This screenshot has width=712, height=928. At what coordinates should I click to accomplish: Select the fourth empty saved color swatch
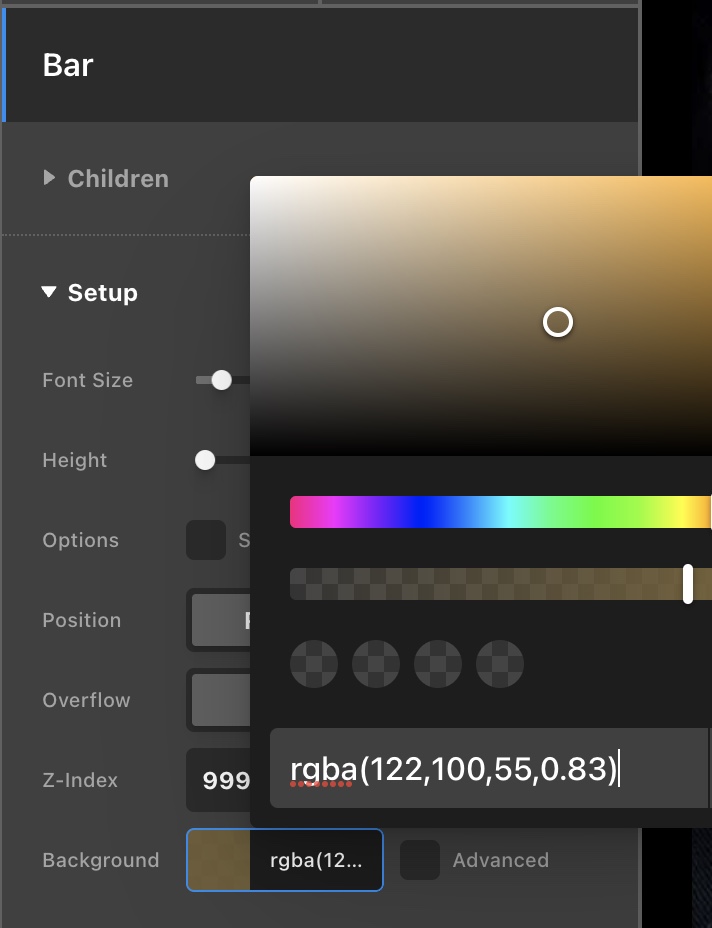point(500,664)
